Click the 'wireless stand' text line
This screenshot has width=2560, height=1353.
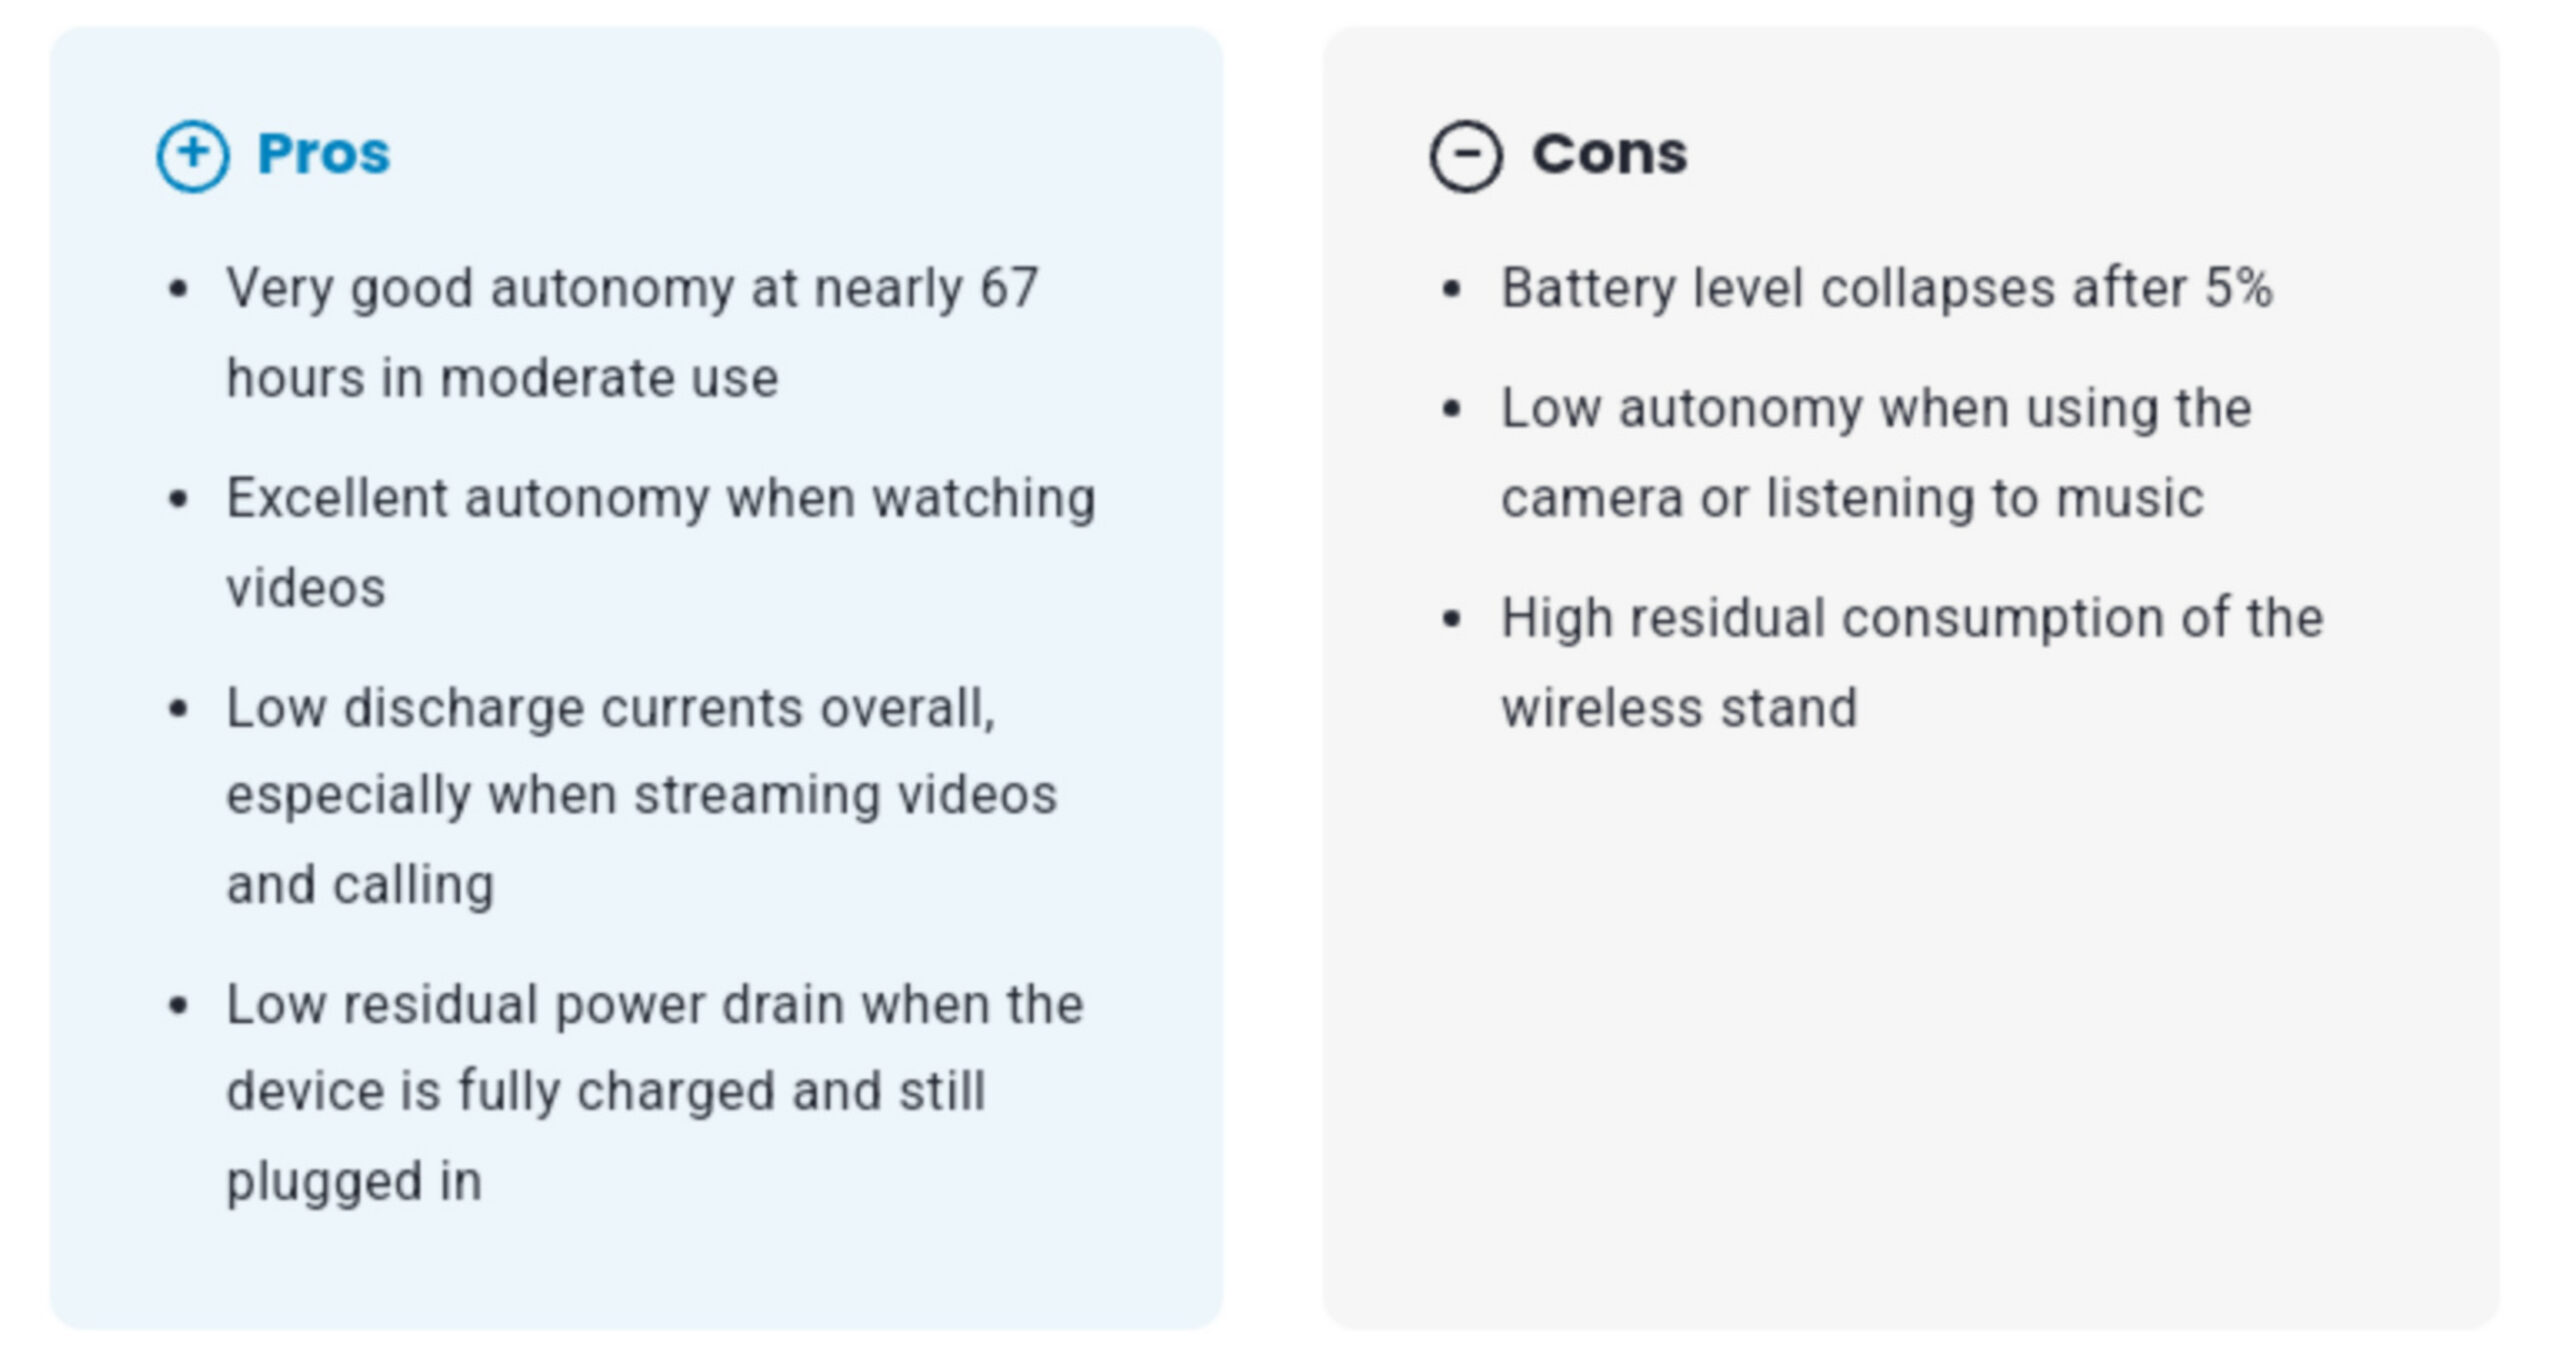click(x=1678, y=708)
